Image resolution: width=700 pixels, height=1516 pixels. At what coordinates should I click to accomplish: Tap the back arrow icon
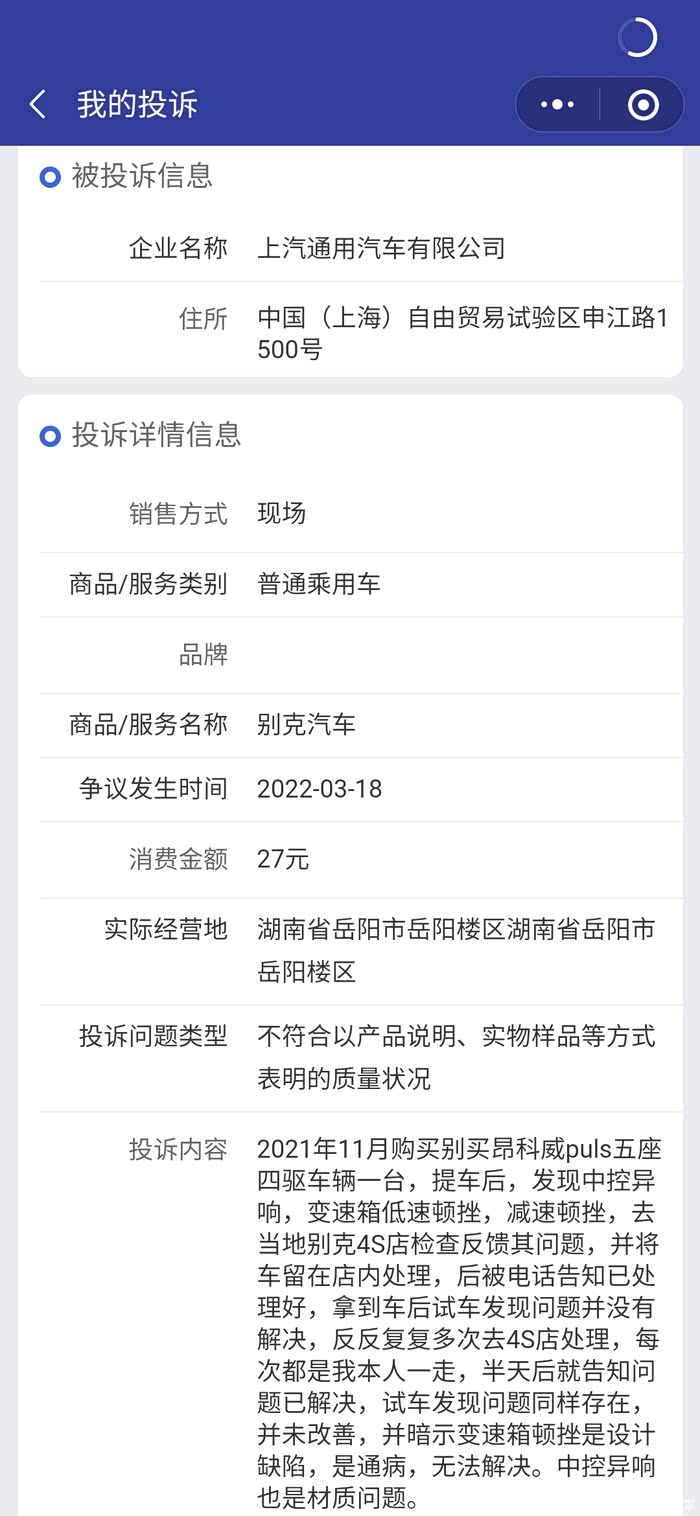pos(38,104)
